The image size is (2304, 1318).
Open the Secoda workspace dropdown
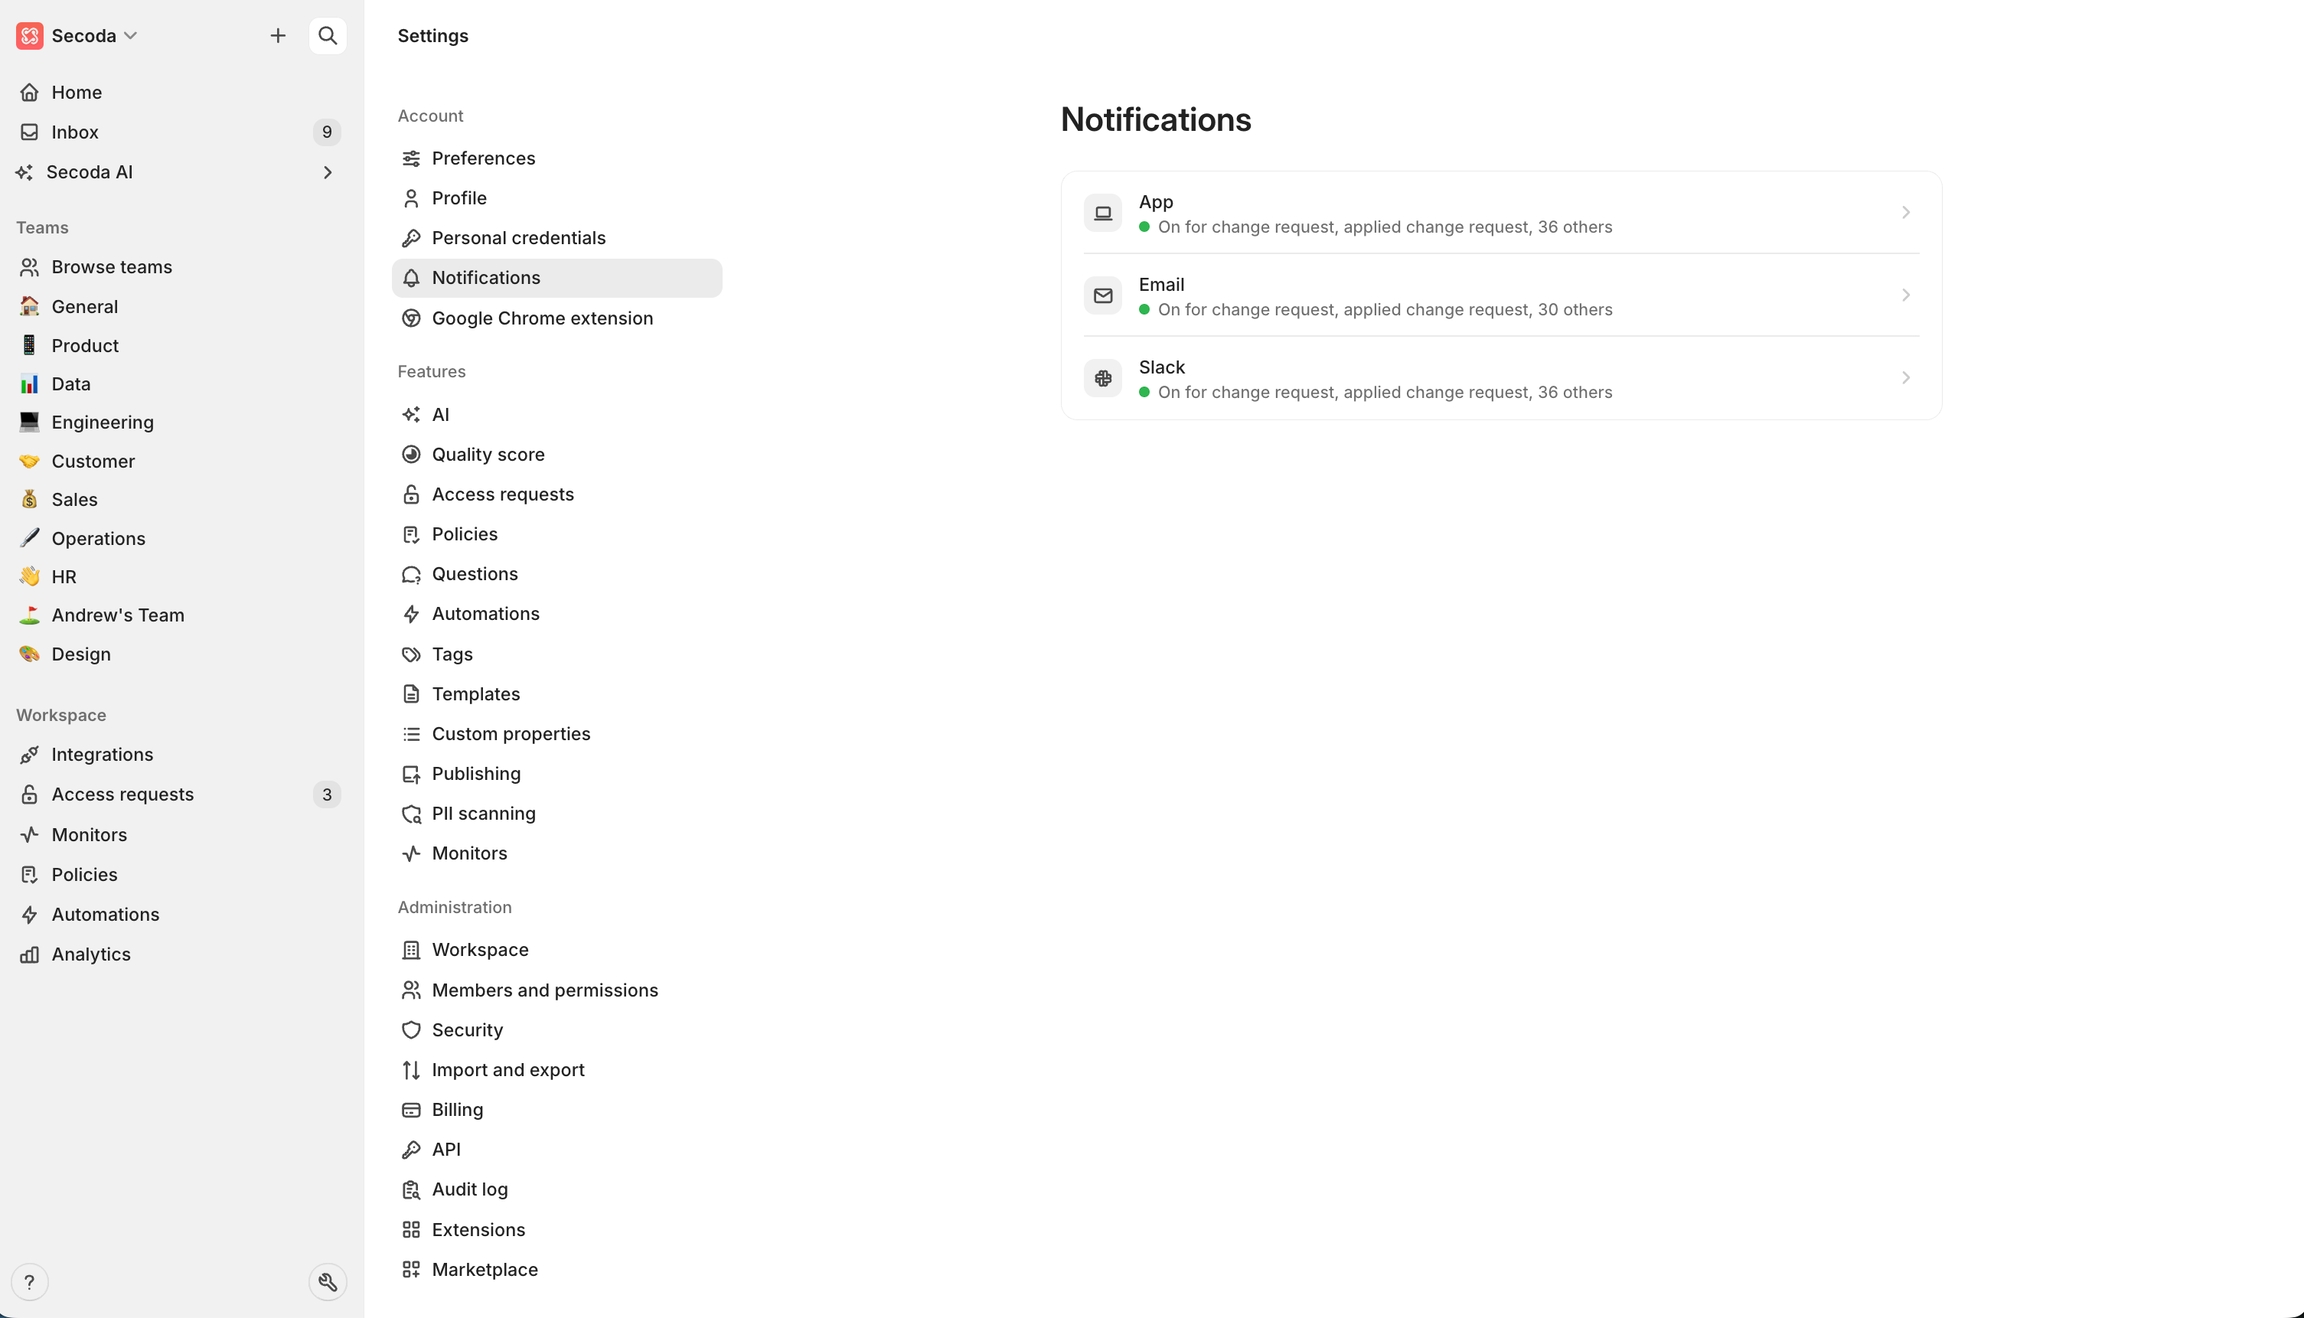[78, 36]
